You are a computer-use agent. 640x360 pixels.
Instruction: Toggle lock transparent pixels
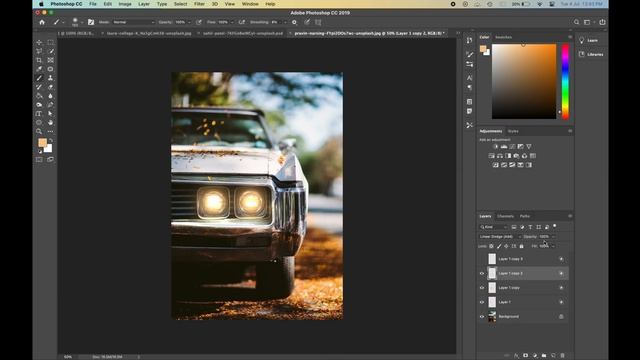[x=491, y=246]
